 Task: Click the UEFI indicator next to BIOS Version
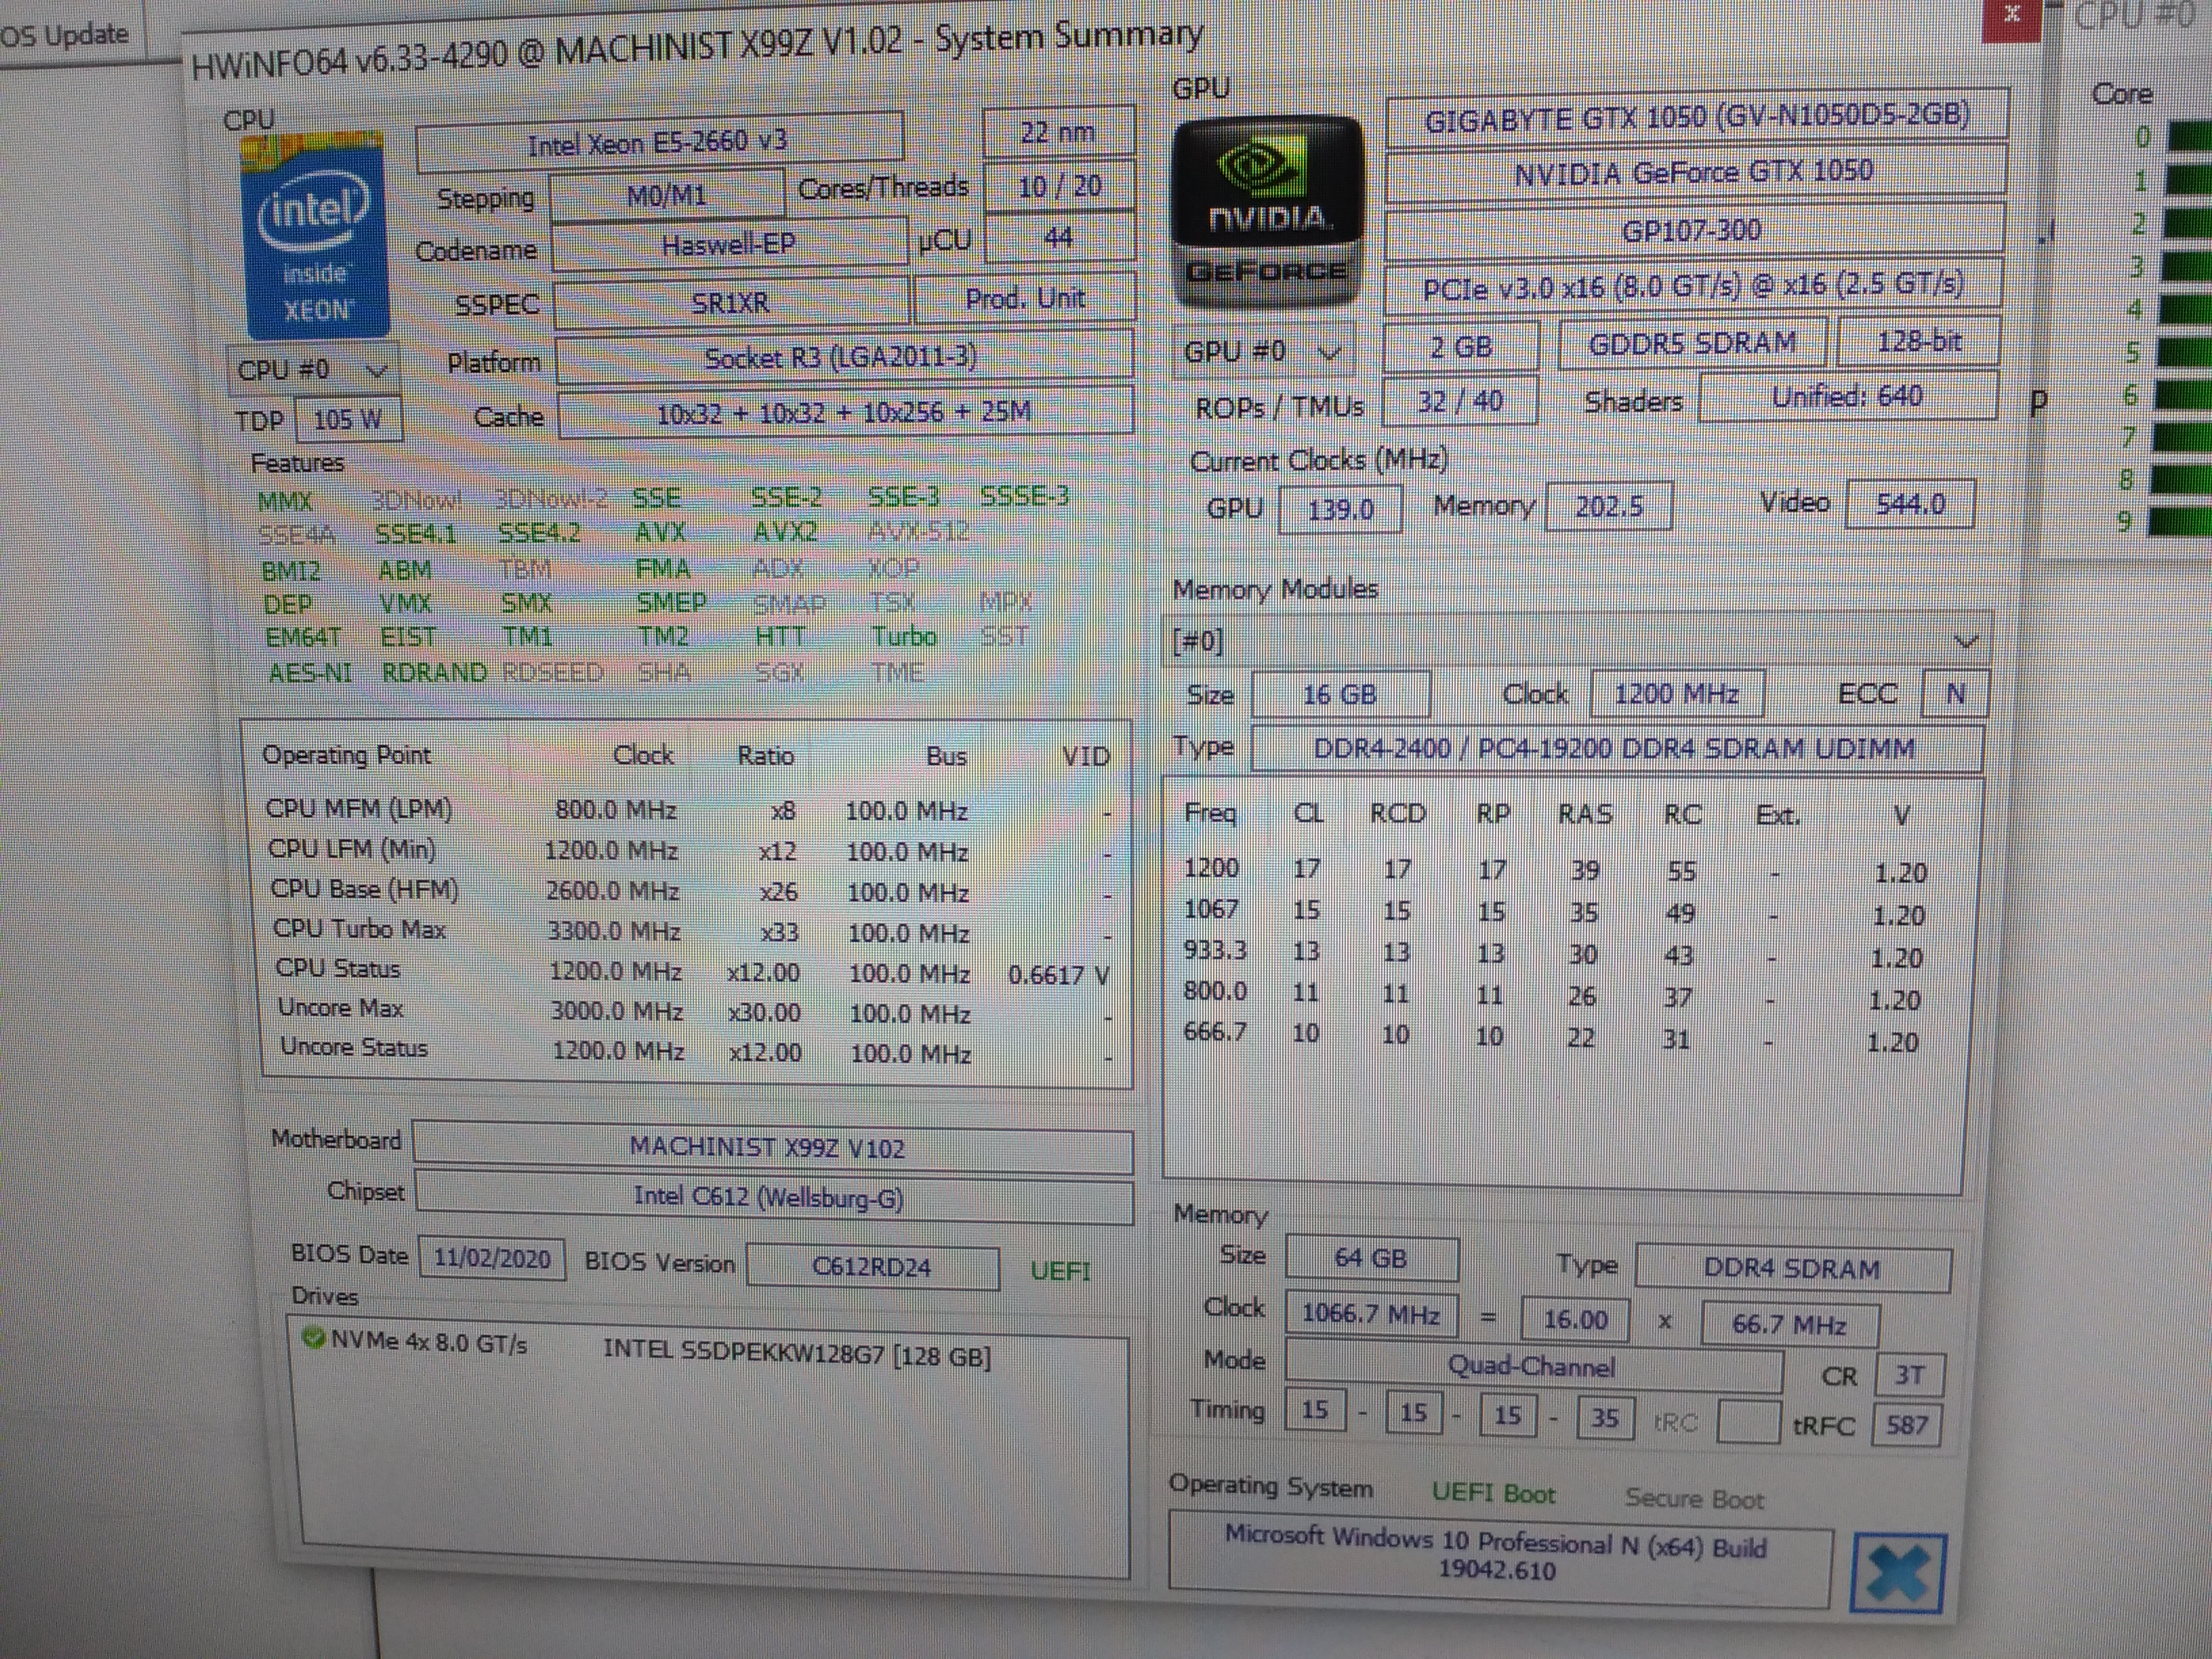point(1060,1271)
